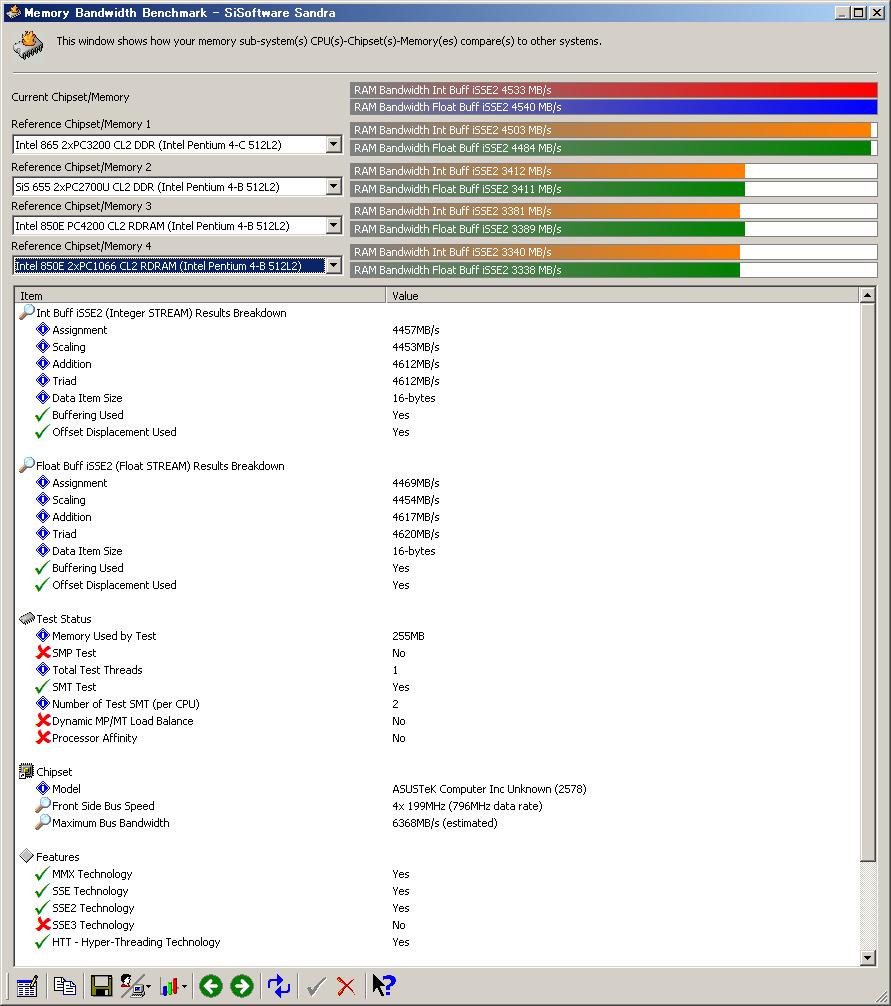Click the Intel 850E PC4200 combo box
Image resolution: width=891 pixels, height=1006 pixels.
[x=177, y=226]
